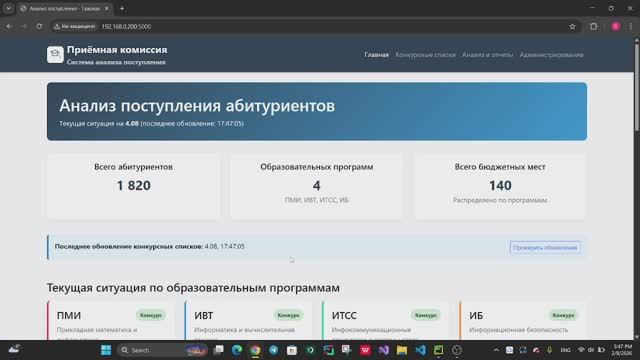Viewport: 640px width, 360px height.
Task: Click the page vertical scrollbar thumb
Action: click(636, 86)
